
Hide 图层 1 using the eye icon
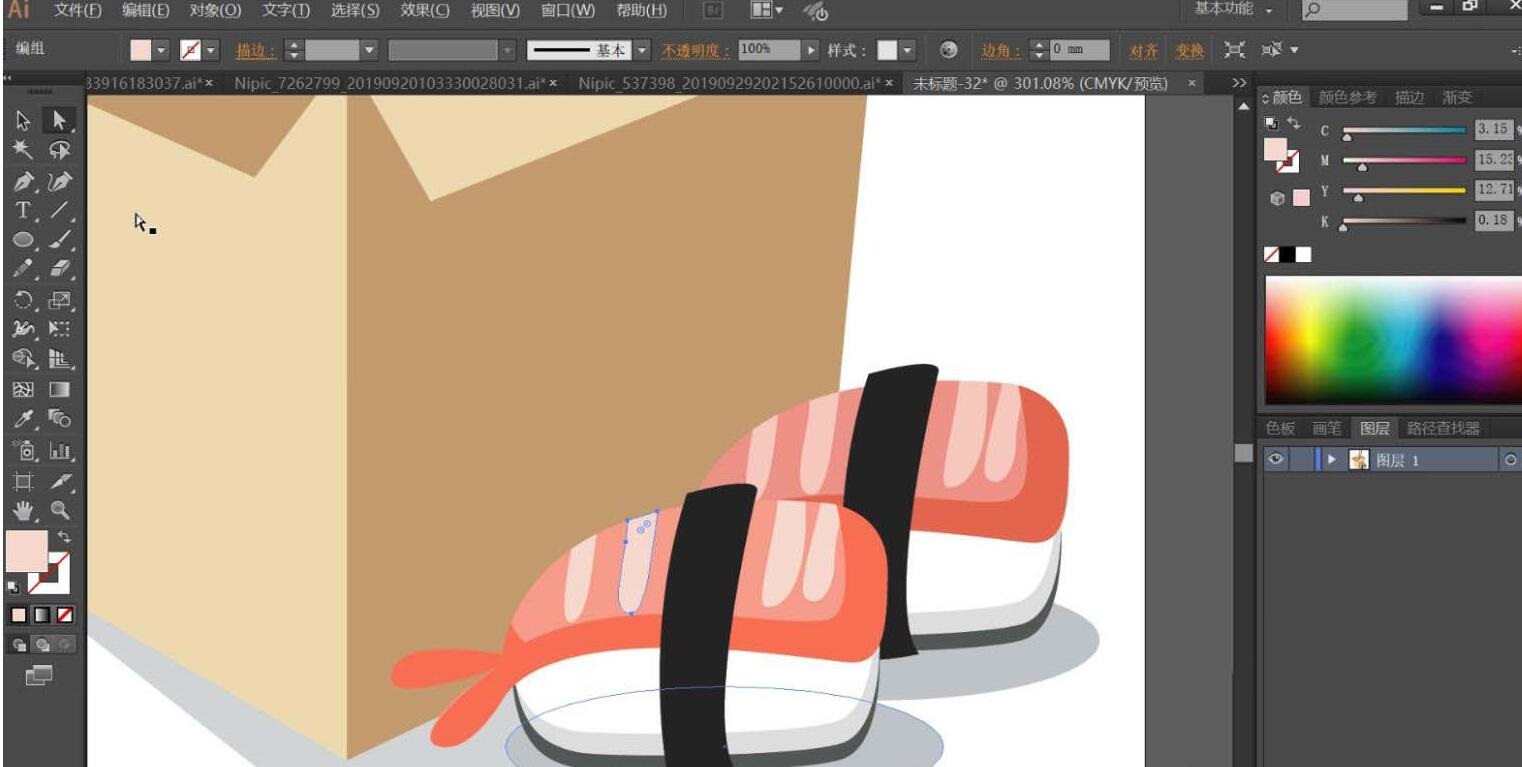click(1275, 459)
